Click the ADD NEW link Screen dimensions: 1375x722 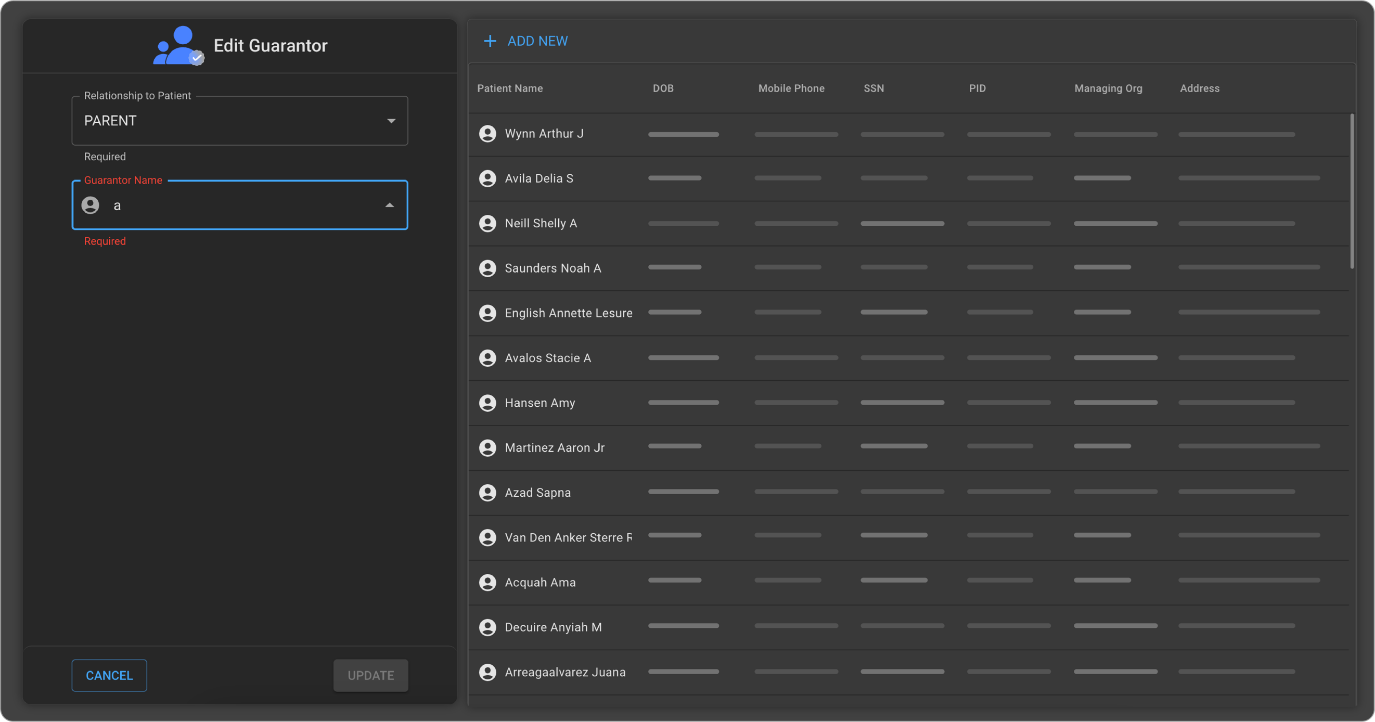[537, 41]
